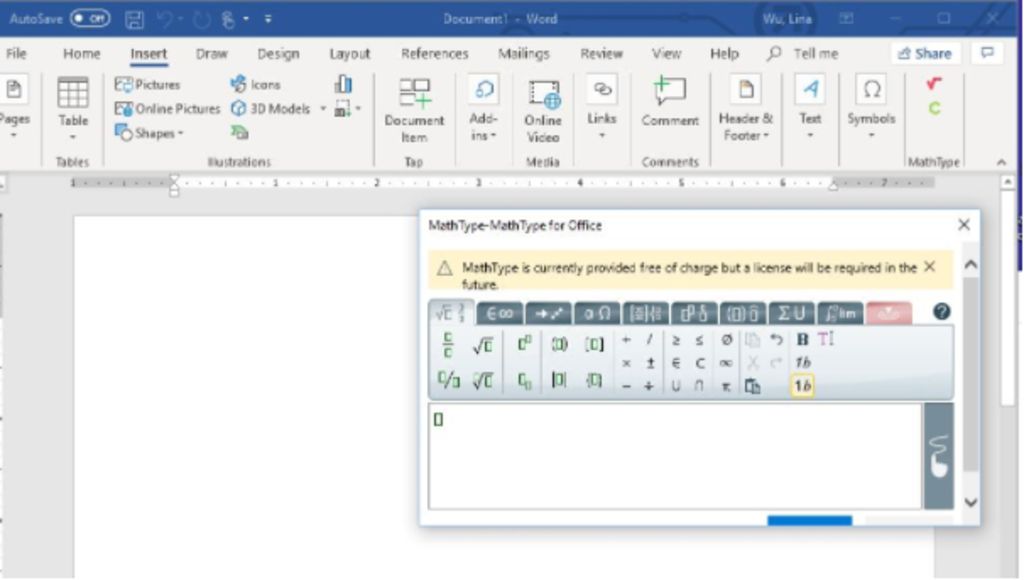
Task: Toggle AutoSave switch
Action: pos(89,18)
